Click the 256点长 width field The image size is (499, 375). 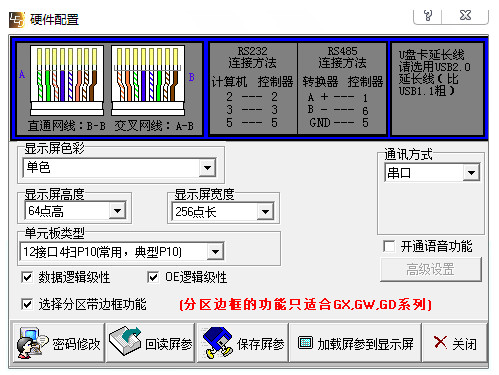[223, 211]
